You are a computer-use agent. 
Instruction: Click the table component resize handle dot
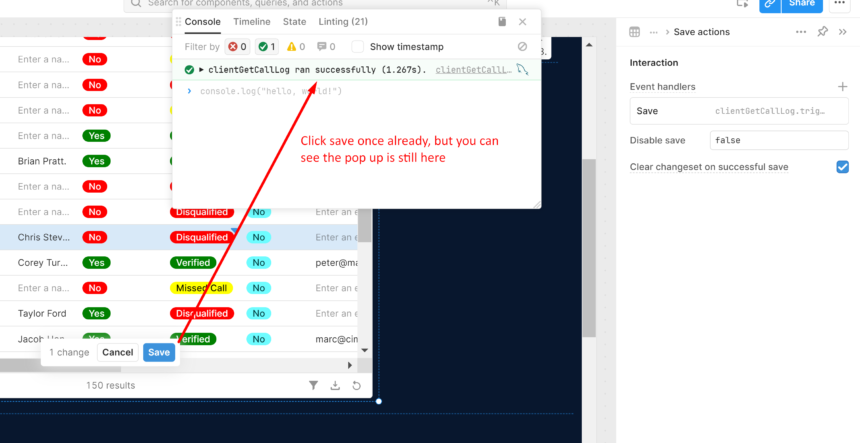click(x=378, y=401)
